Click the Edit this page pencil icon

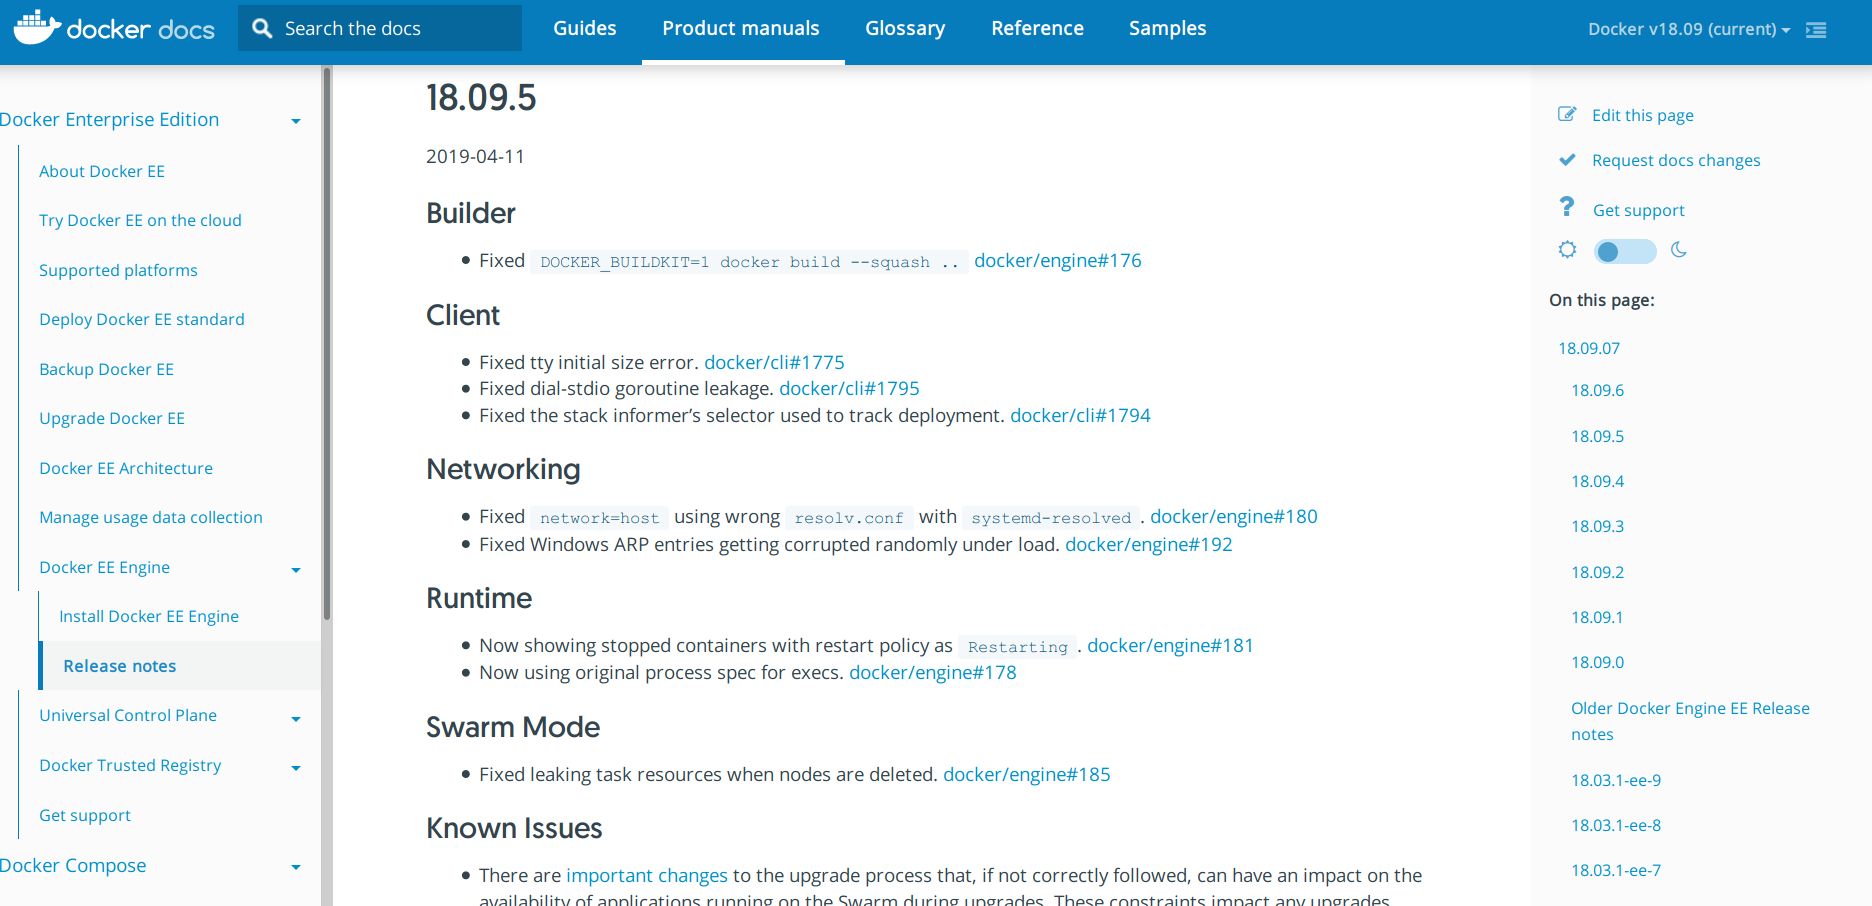click(x=1567, y=115)
